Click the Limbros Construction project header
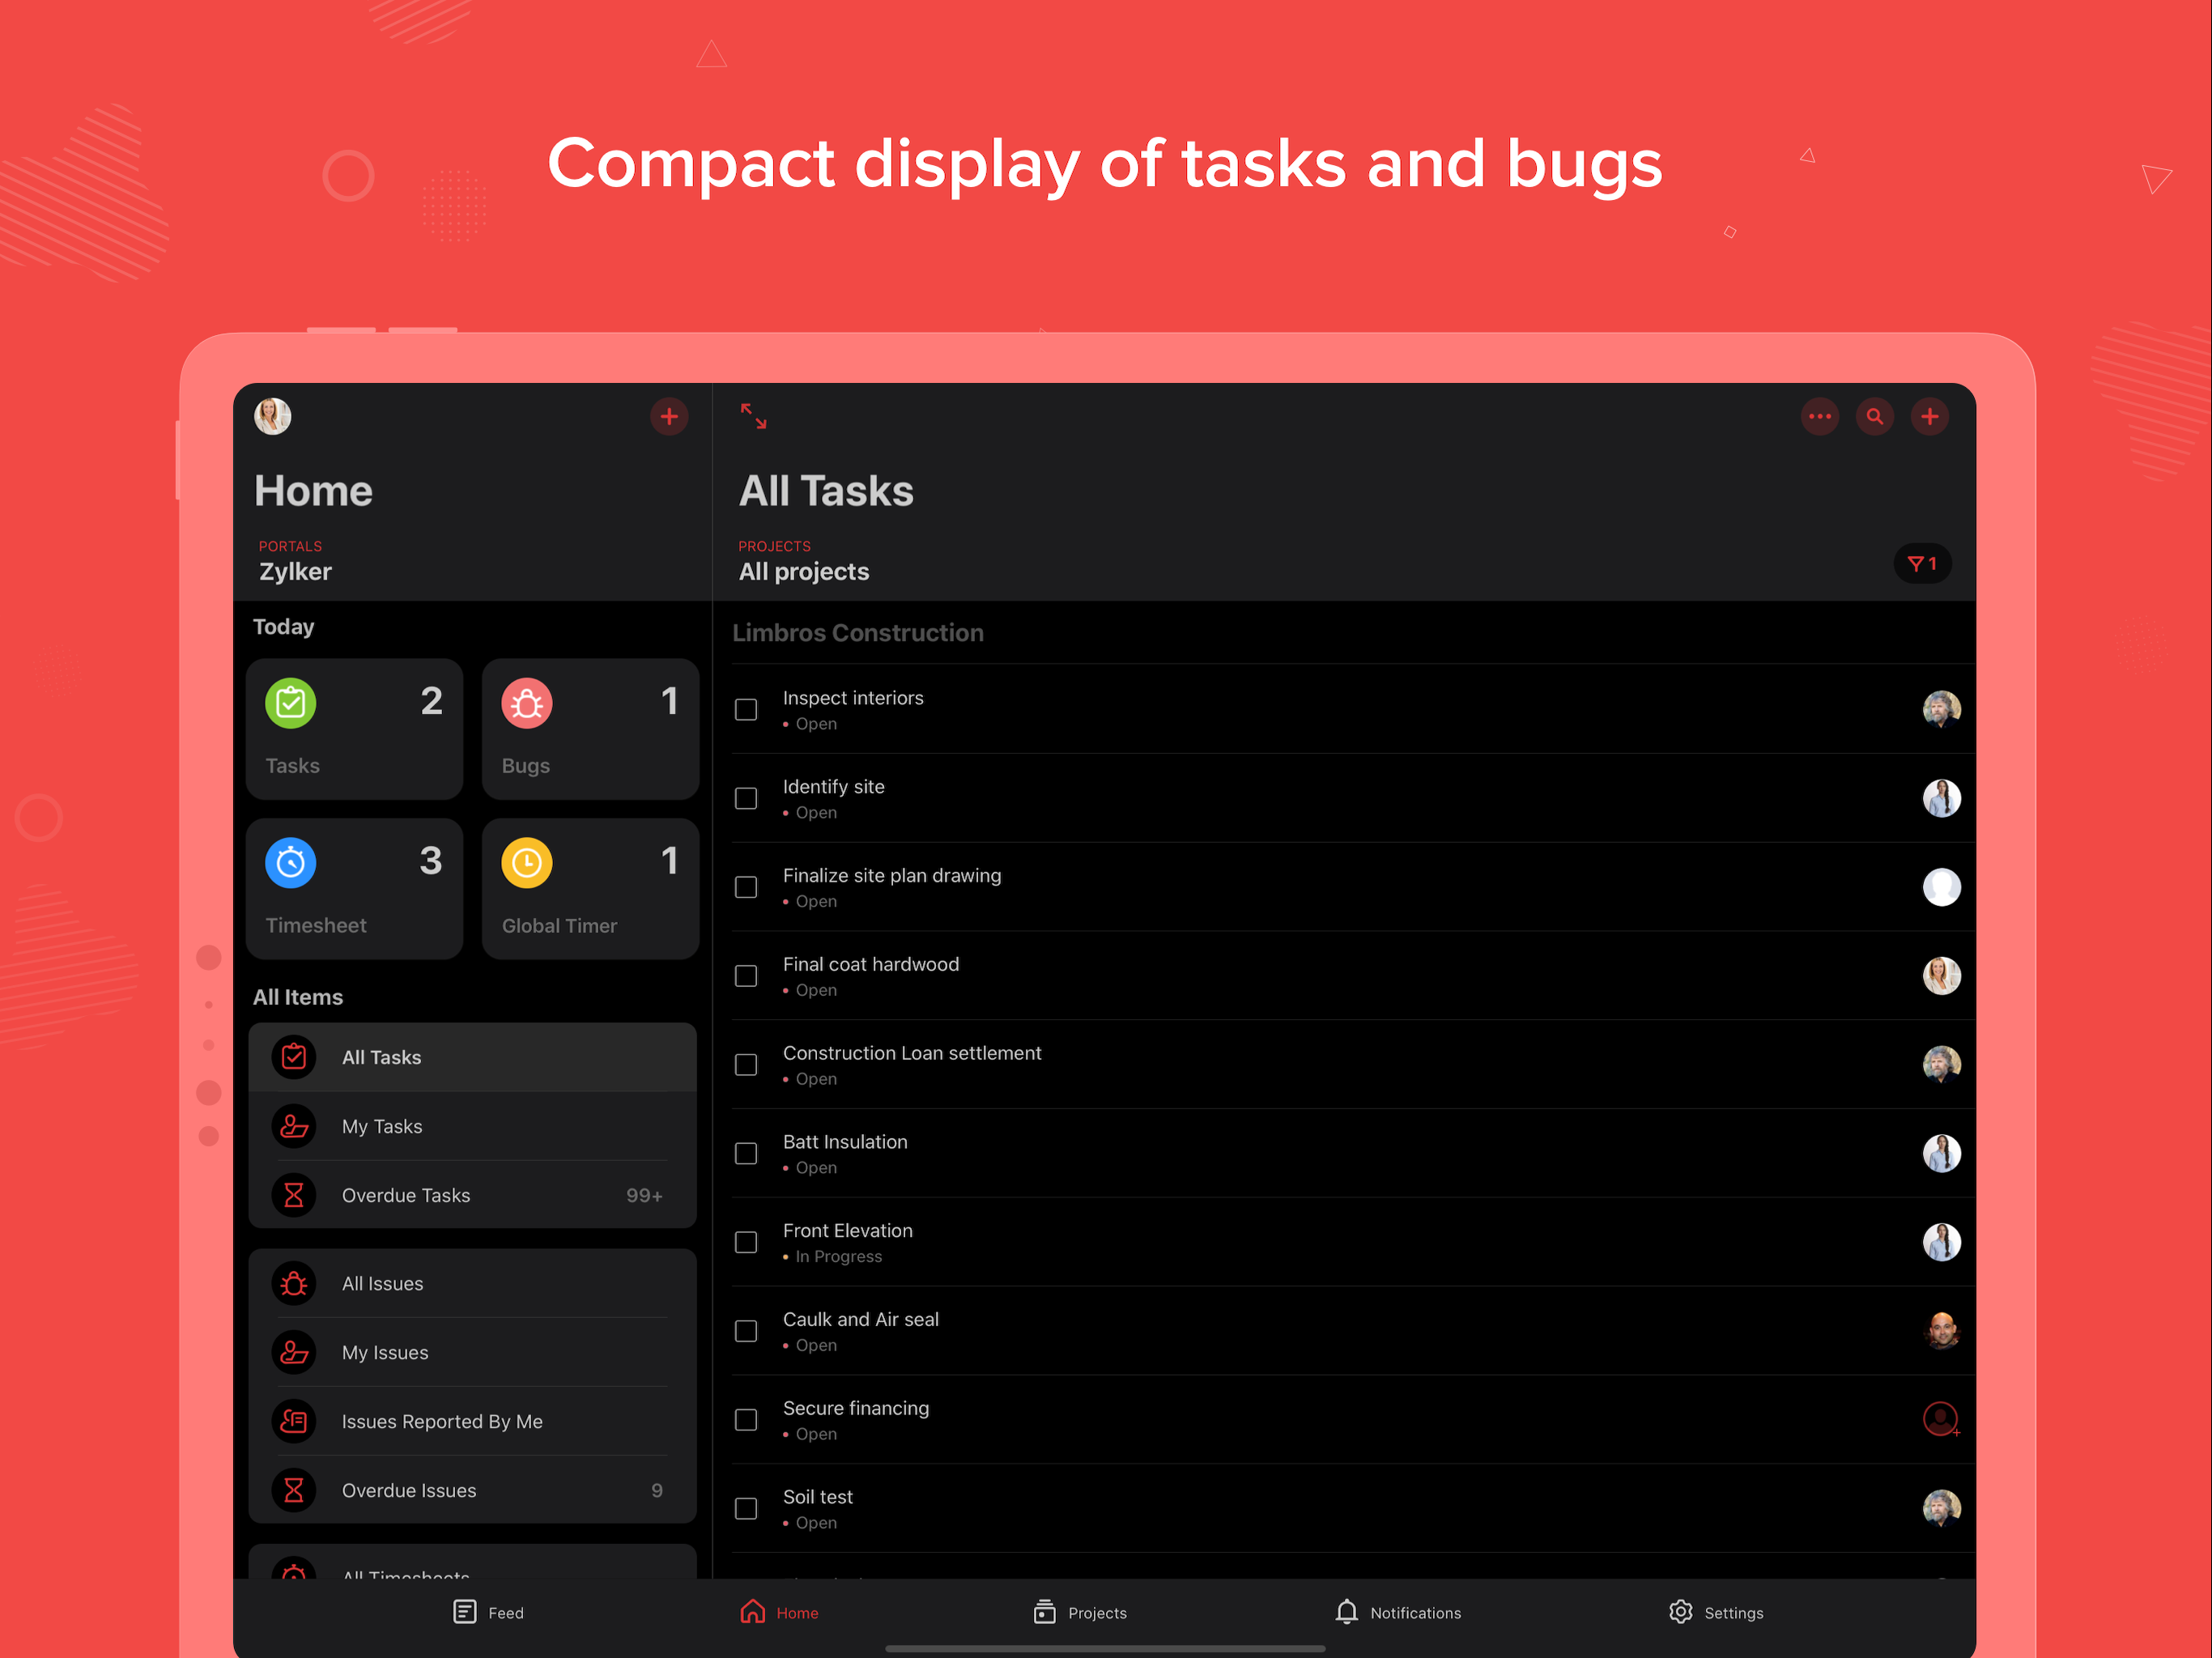Viewport: 2212px width, 1658px height. (857, 633)
